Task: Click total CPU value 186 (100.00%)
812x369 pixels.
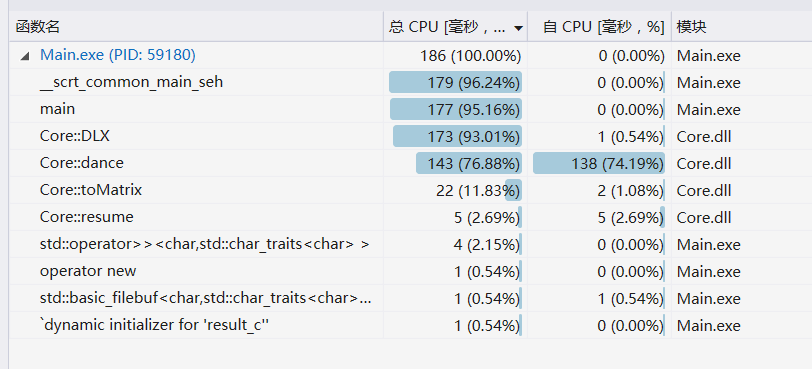Action: (x=470, y=56)
